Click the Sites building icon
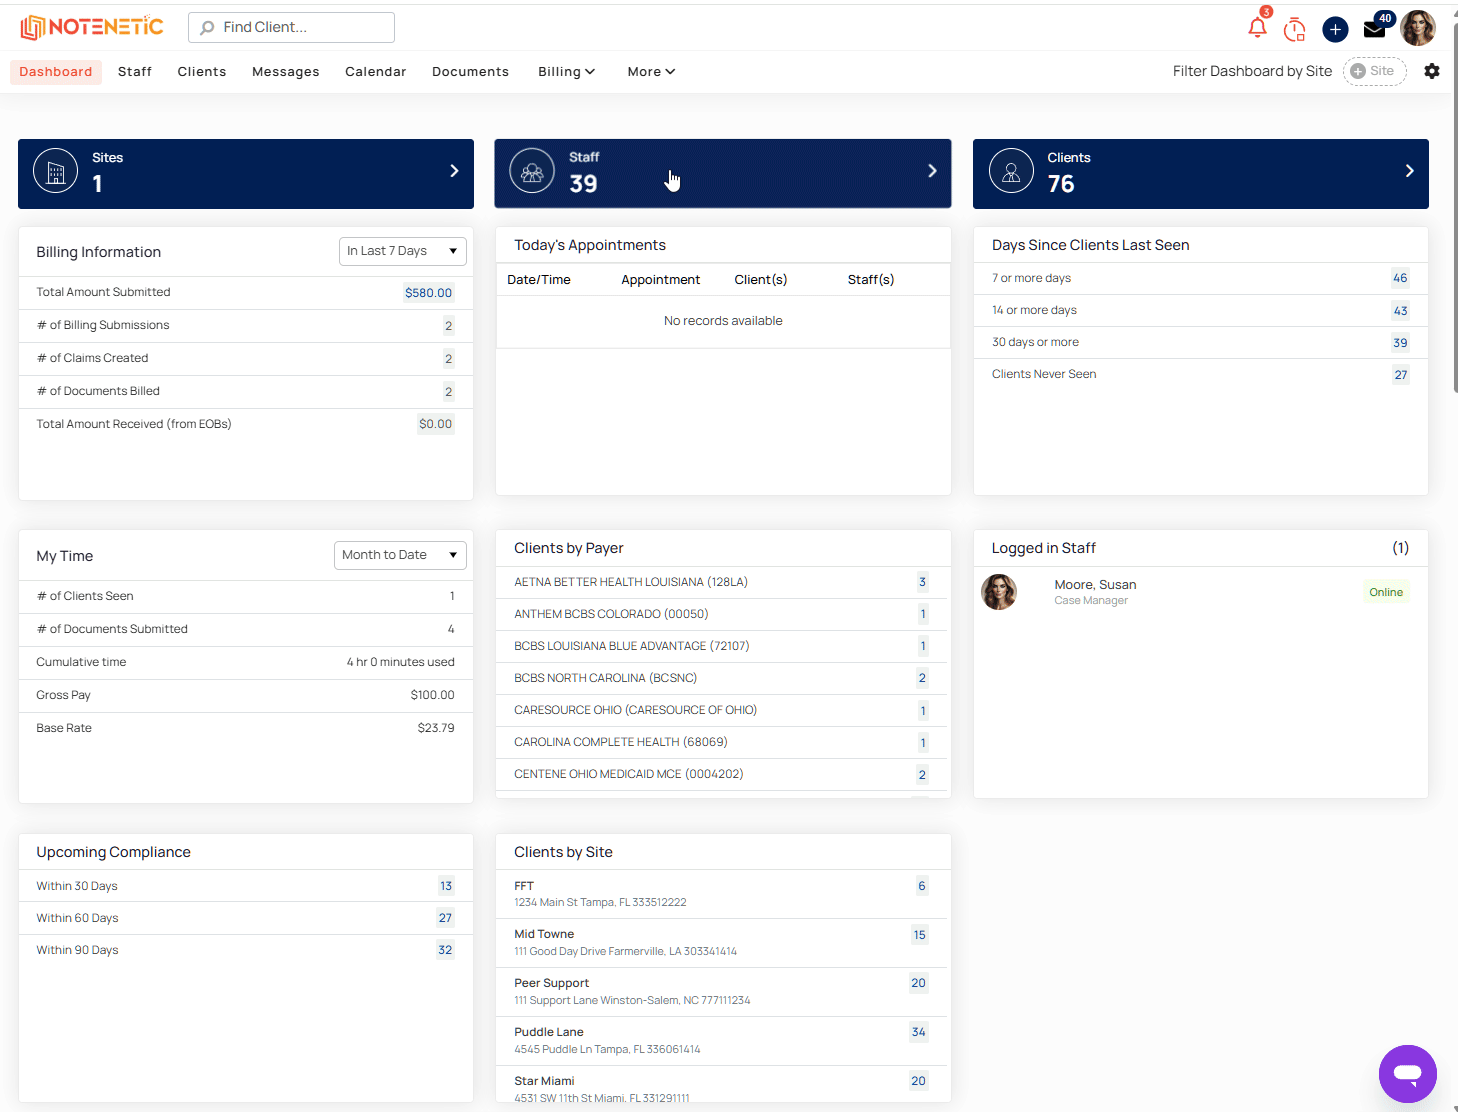The width and height of the screenshot is (1458, 1112). [x=56, y=172]
